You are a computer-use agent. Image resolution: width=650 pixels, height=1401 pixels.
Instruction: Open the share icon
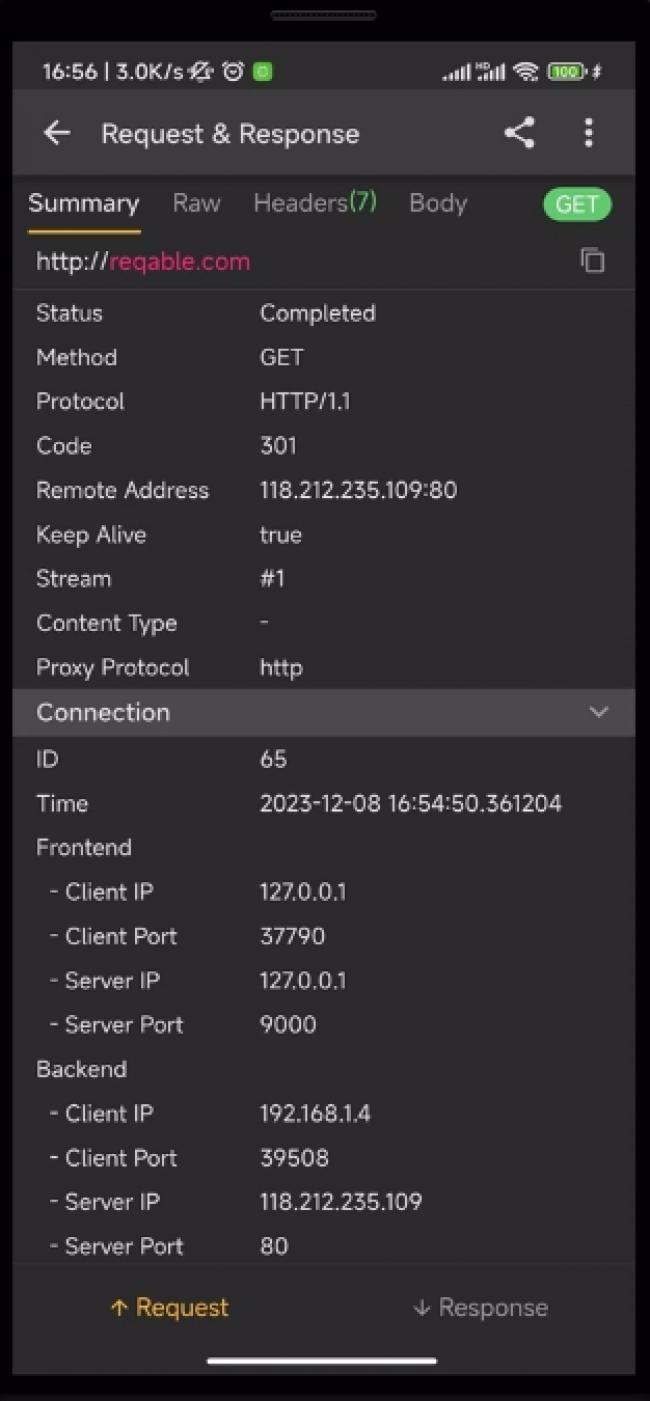coord(519,133)
